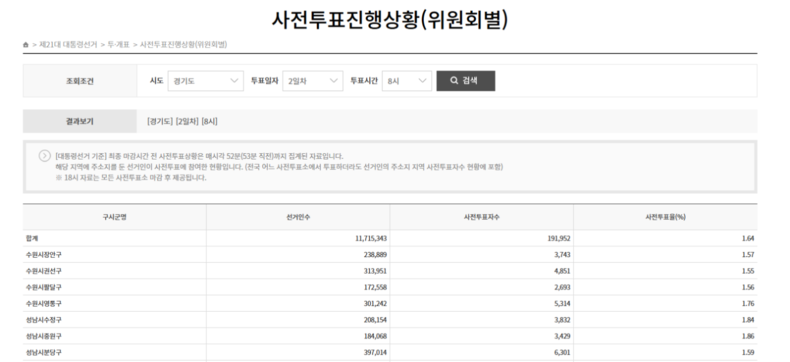Select the 수원시팔달구 row label
The width and height of the screenshot is (790, 362).
(44, 287)
